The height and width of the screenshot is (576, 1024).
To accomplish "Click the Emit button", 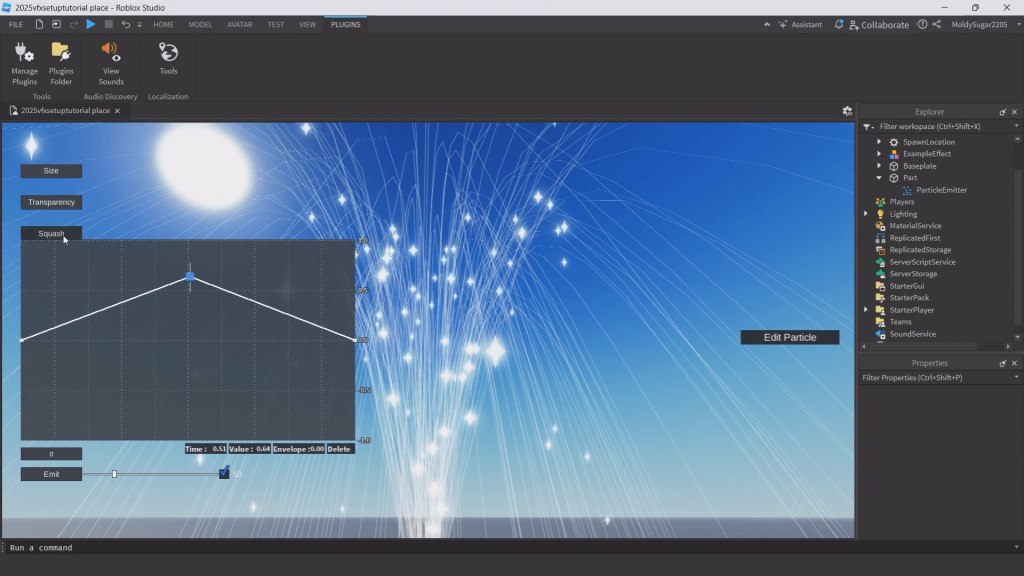I will (x=51, y=474).
